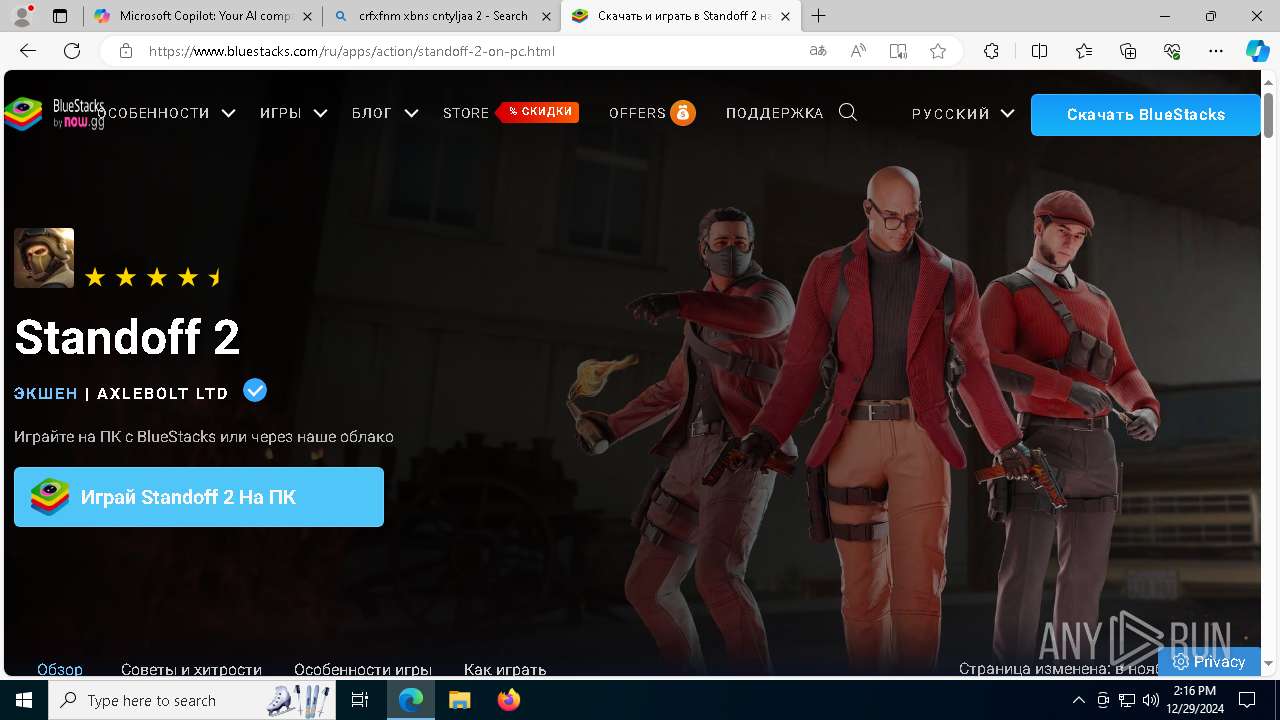Viewport: 1280px width, 720px height.
Task: Click the browser Back arrow
Action: pyautogui.click(x=28, y=51)
